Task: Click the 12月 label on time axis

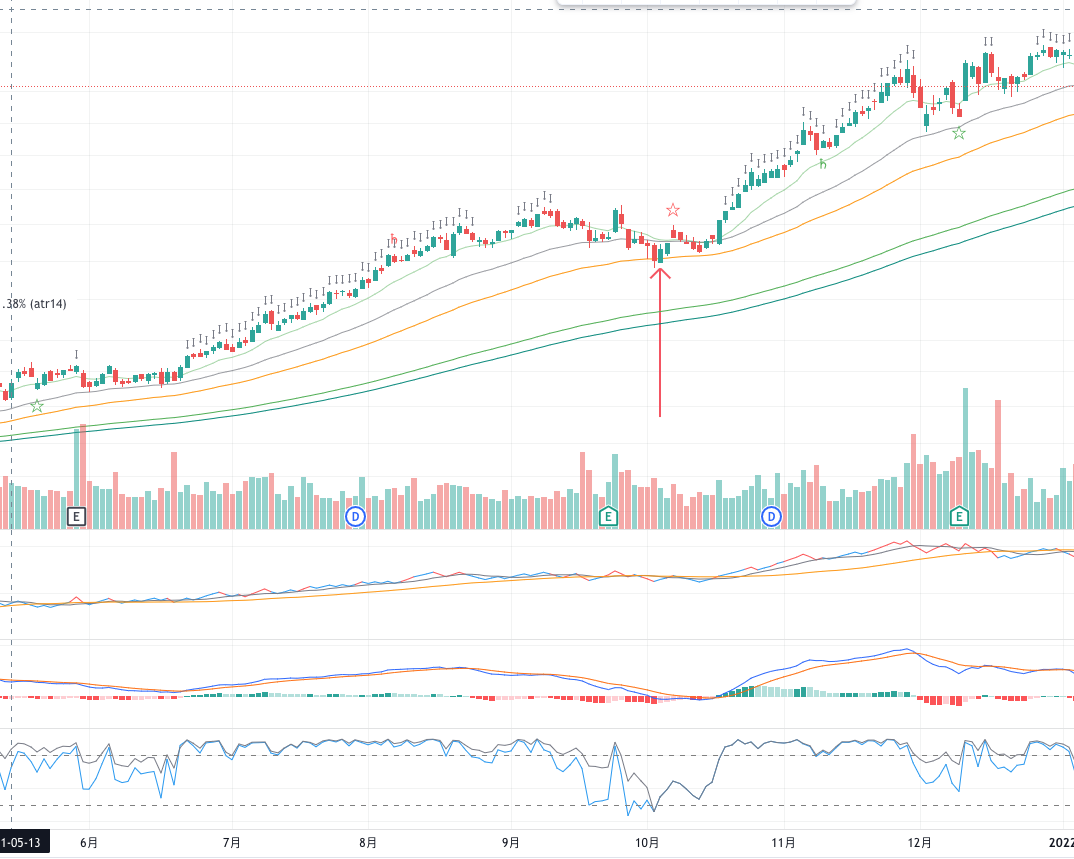Action: (x=920, y=843)
